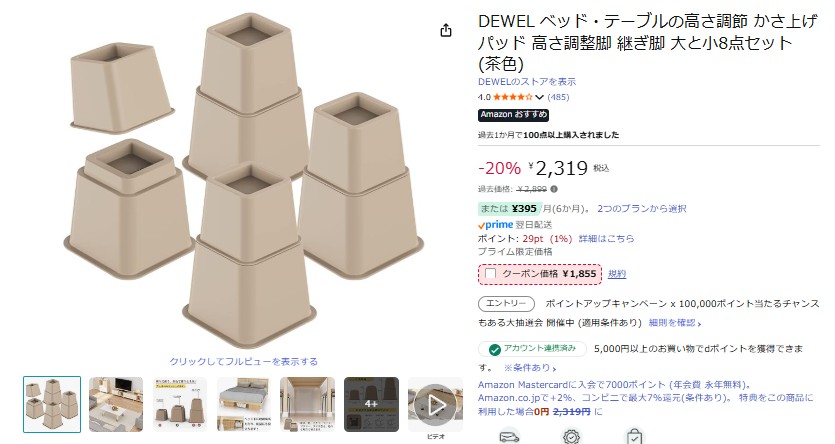
Task: Select the living room scene thumbnail
Action: pos(116,405)
